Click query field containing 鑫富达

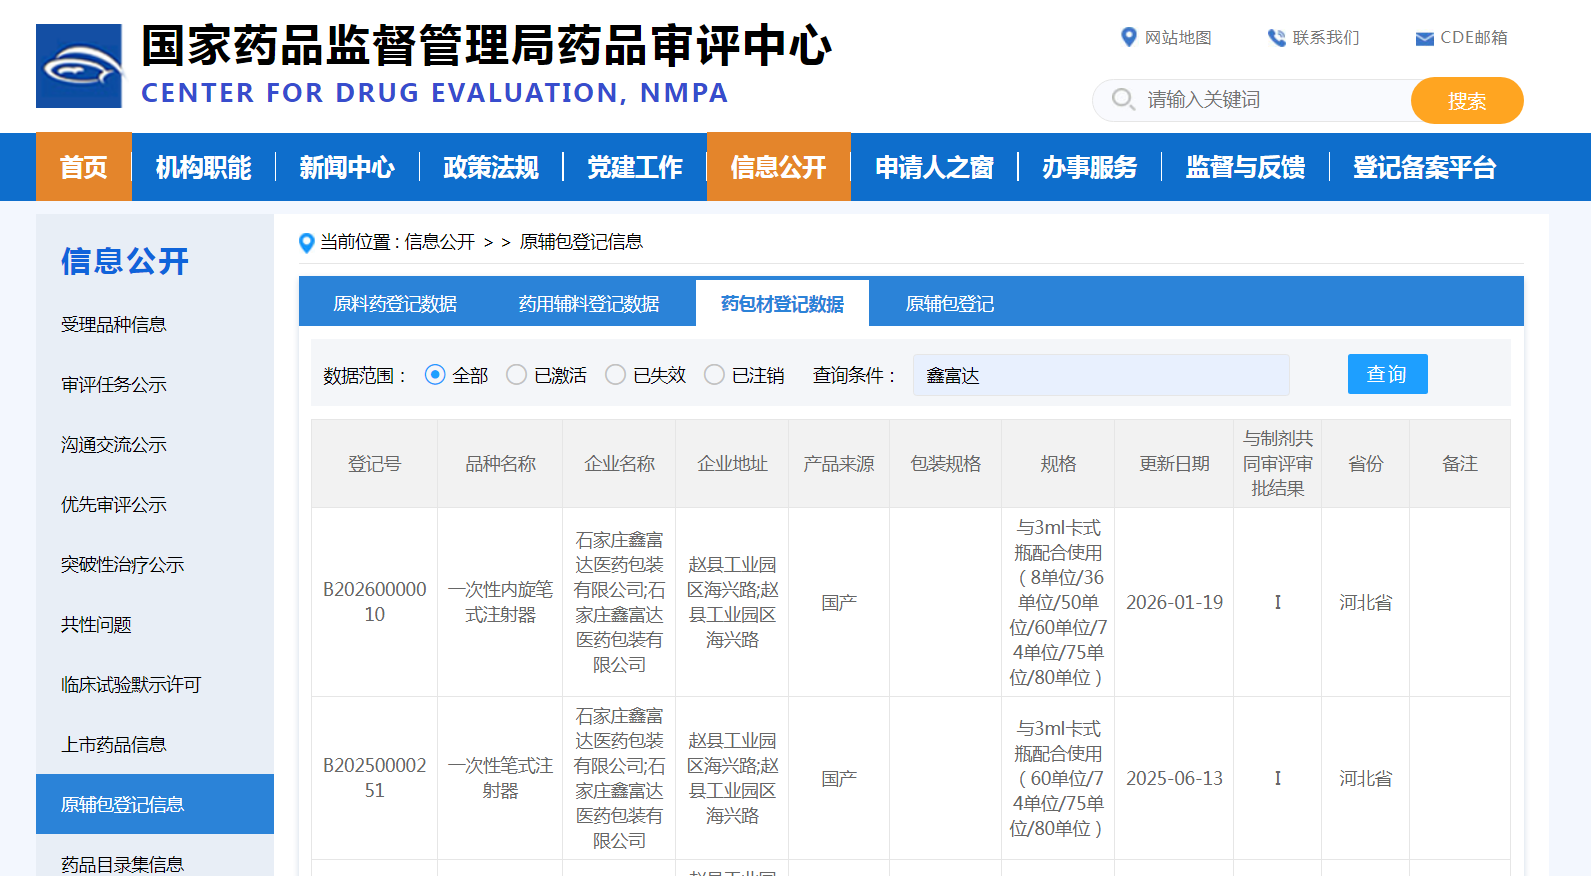(x=1101, y=375)
